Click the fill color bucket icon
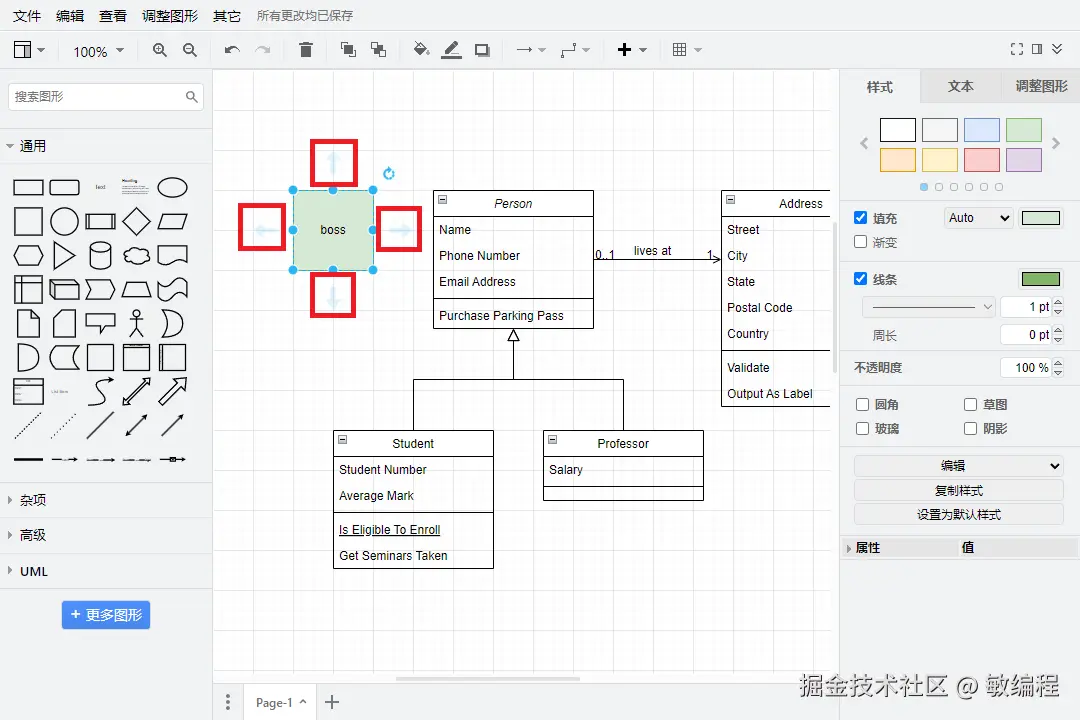Image resolution: width=1080 pixels, height=720 pixels. [x=421, y=50]
